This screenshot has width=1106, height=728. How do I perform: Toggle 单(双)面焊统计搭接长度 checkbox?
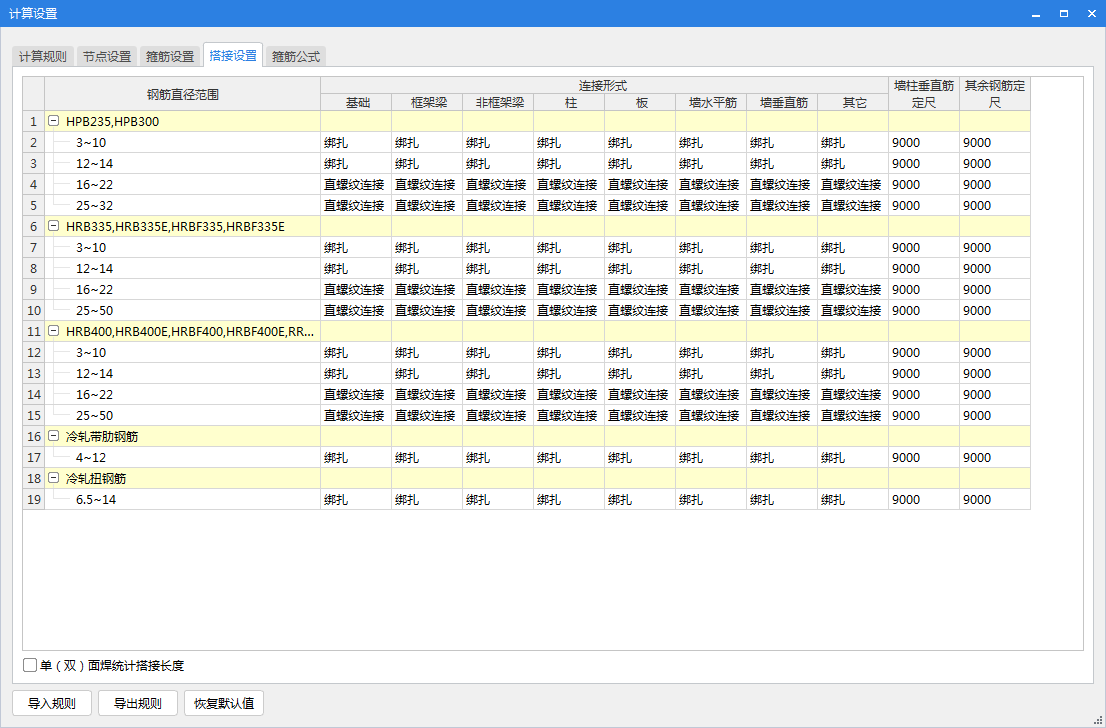(x=30, y=665)
